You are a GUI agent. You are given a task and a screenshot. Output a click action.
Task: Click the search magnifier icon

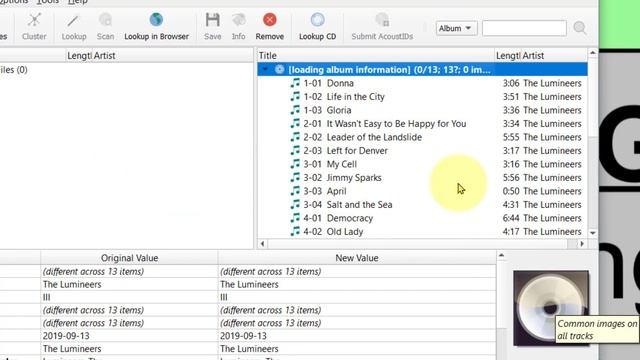point(580,28)
